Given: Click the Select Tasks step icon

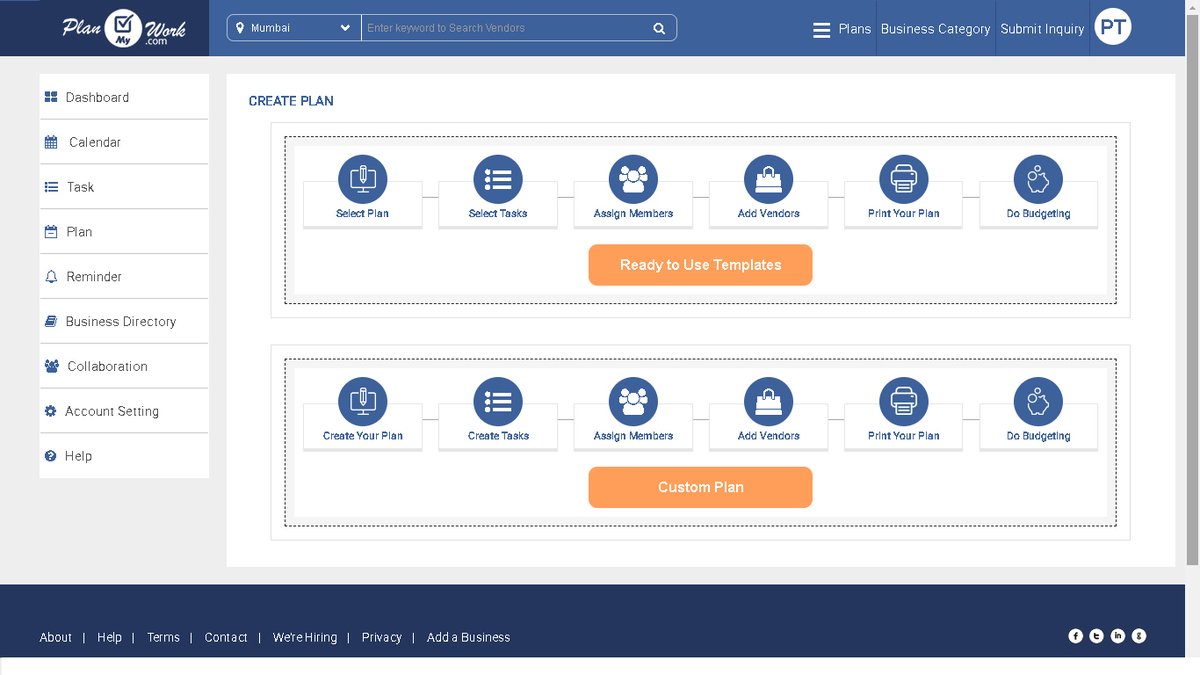Looking at the screenshot, I should tap(498, 180).
